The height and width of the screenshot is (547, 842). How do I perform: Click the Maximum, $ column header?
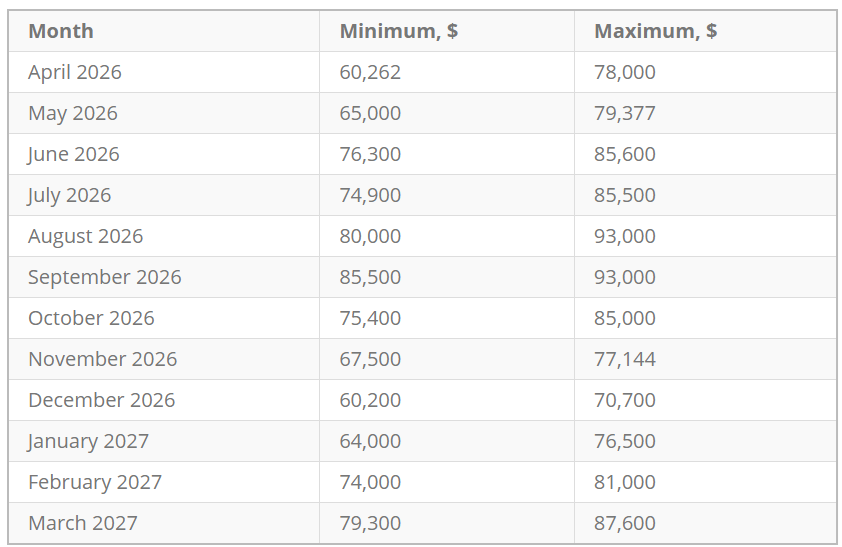(655, 31)
